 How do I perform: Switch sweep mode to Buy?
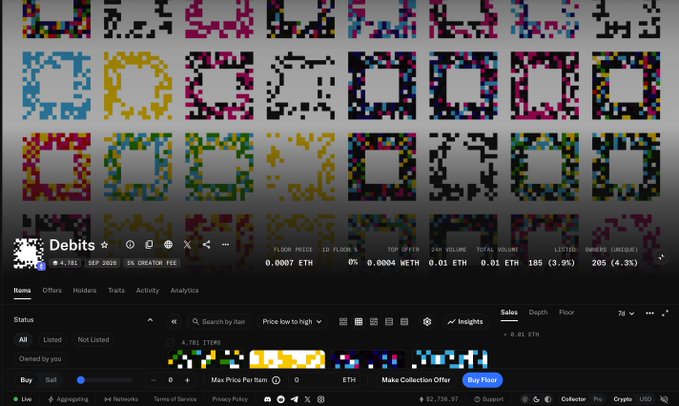pyautogui.click(x=26, y=380)
